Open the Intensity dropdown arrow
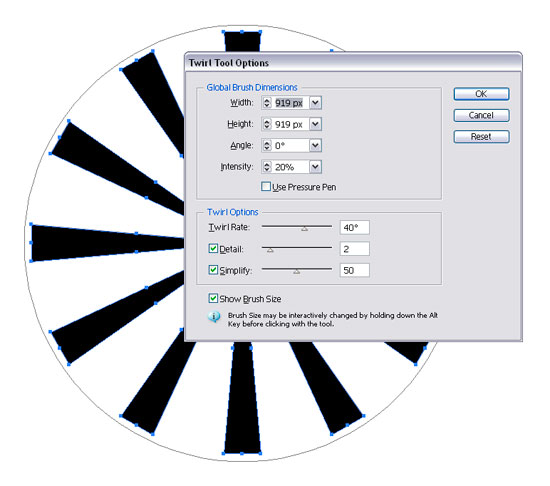Viewport: 550px width, 486px height. [x=315, y=167]
